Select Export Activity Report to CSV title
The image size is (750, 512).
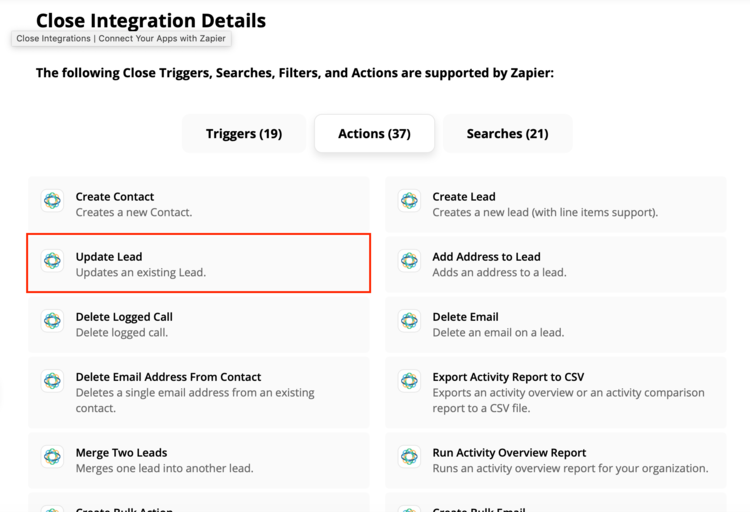508,377
